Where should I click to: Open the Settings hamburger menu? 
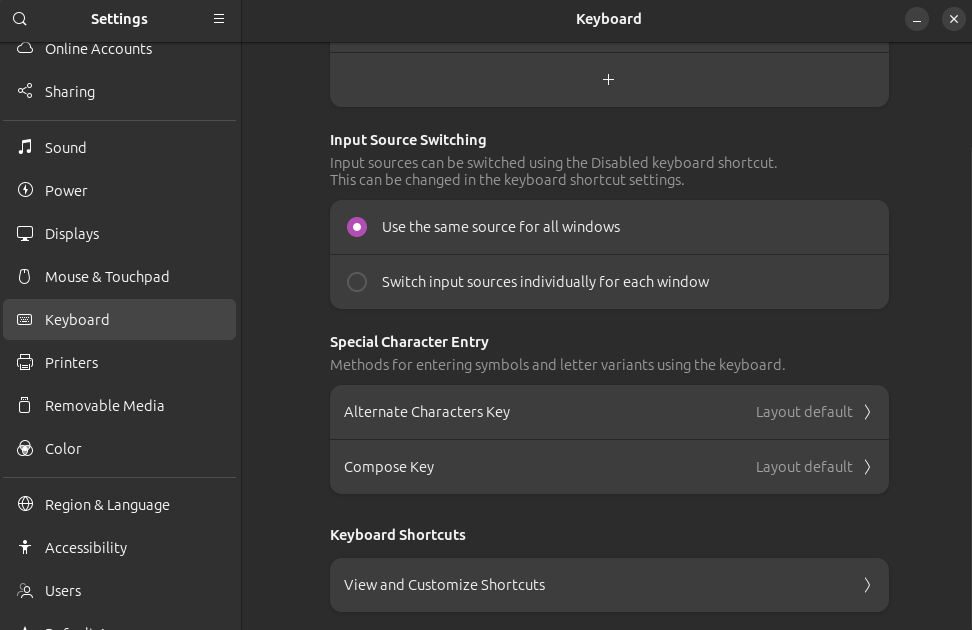[x=219, y=19]
